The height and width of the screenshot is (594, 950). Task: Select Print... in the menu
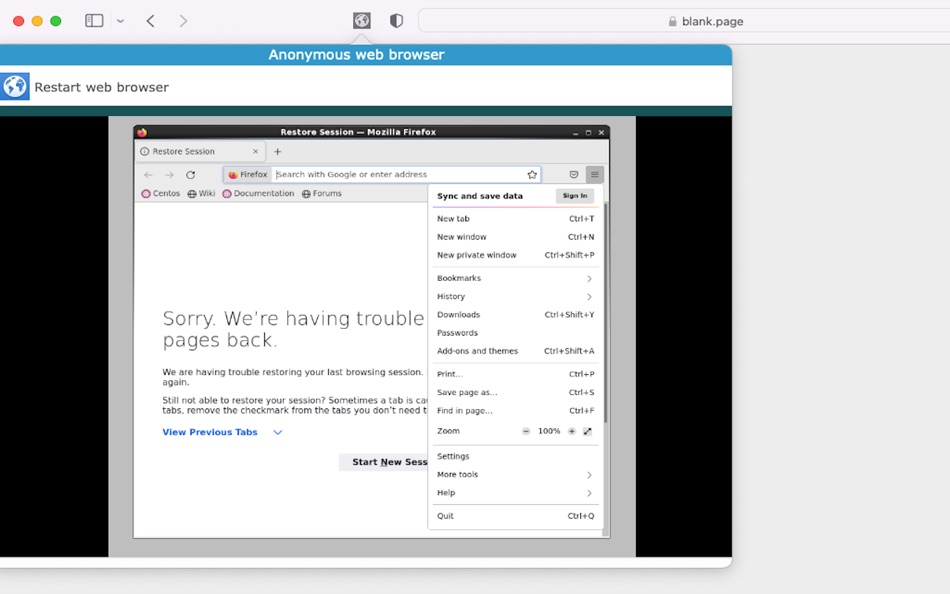516,374
